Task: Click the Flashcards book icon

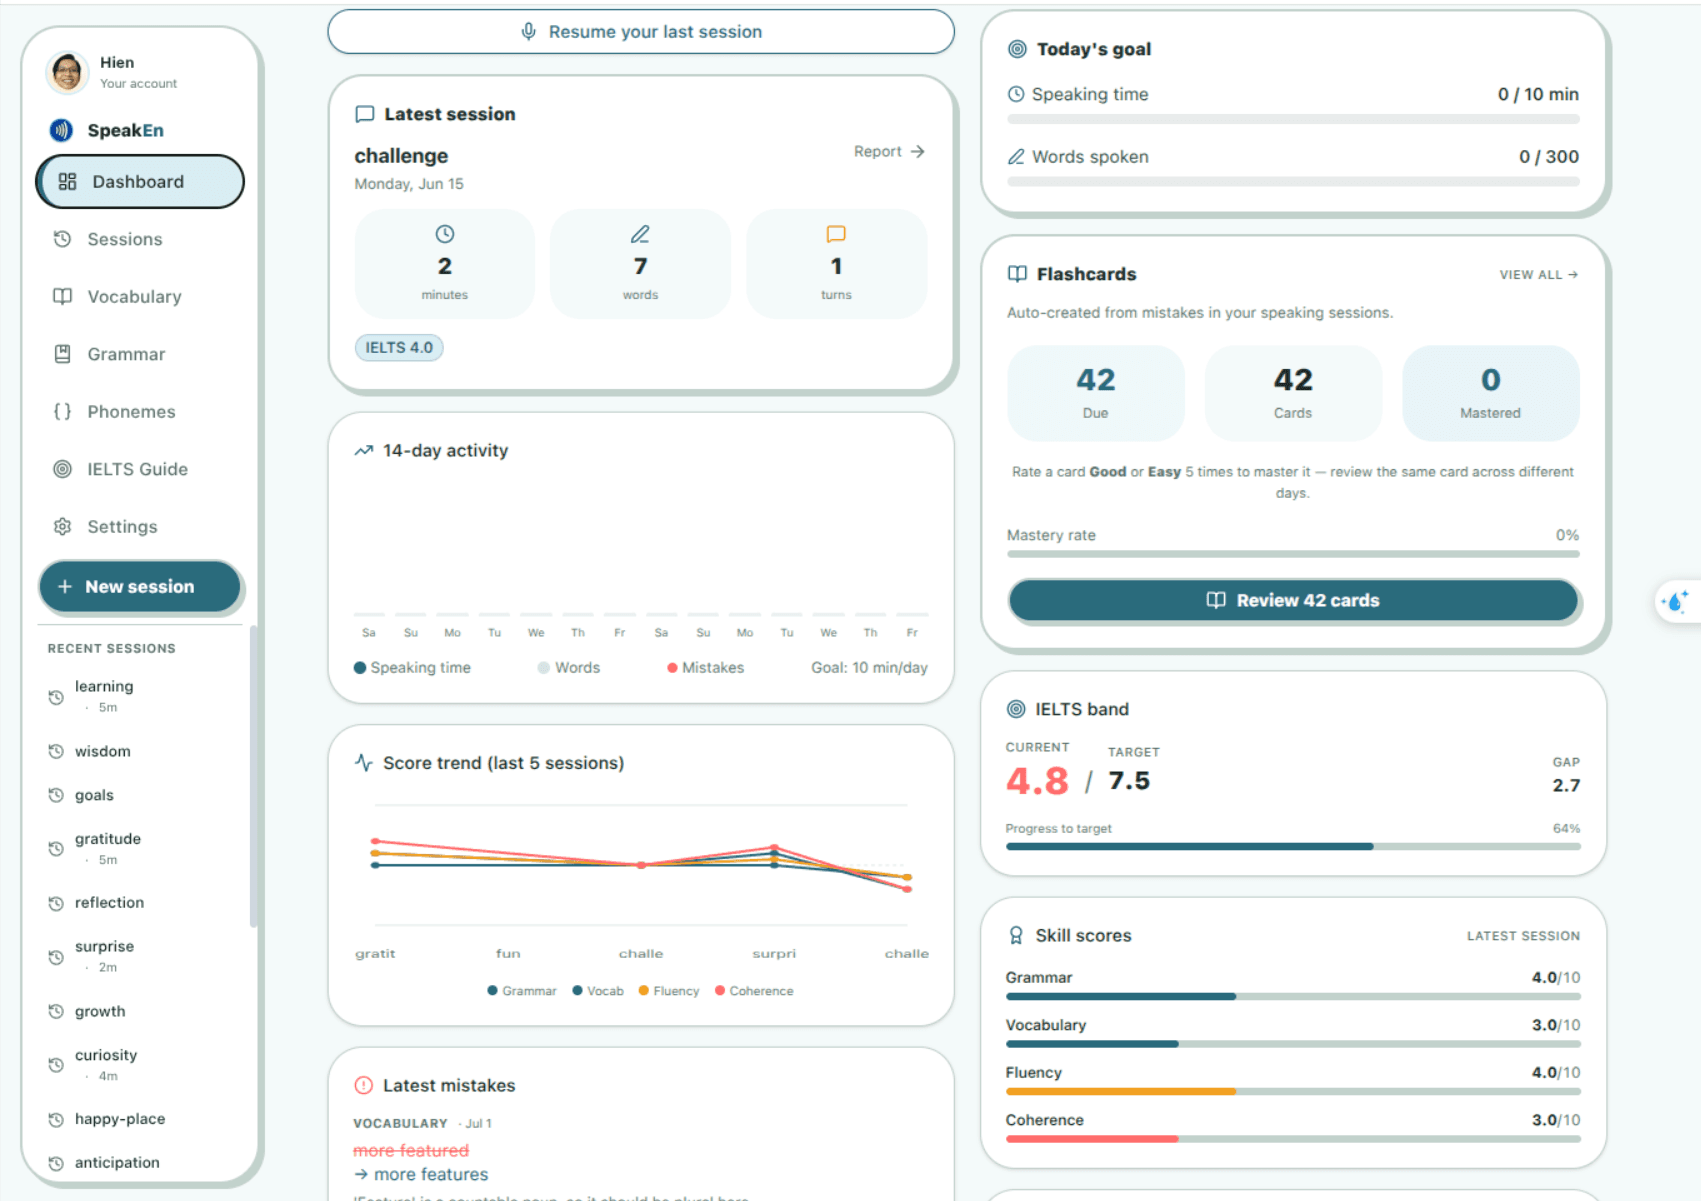Action: pos(1017,274)
